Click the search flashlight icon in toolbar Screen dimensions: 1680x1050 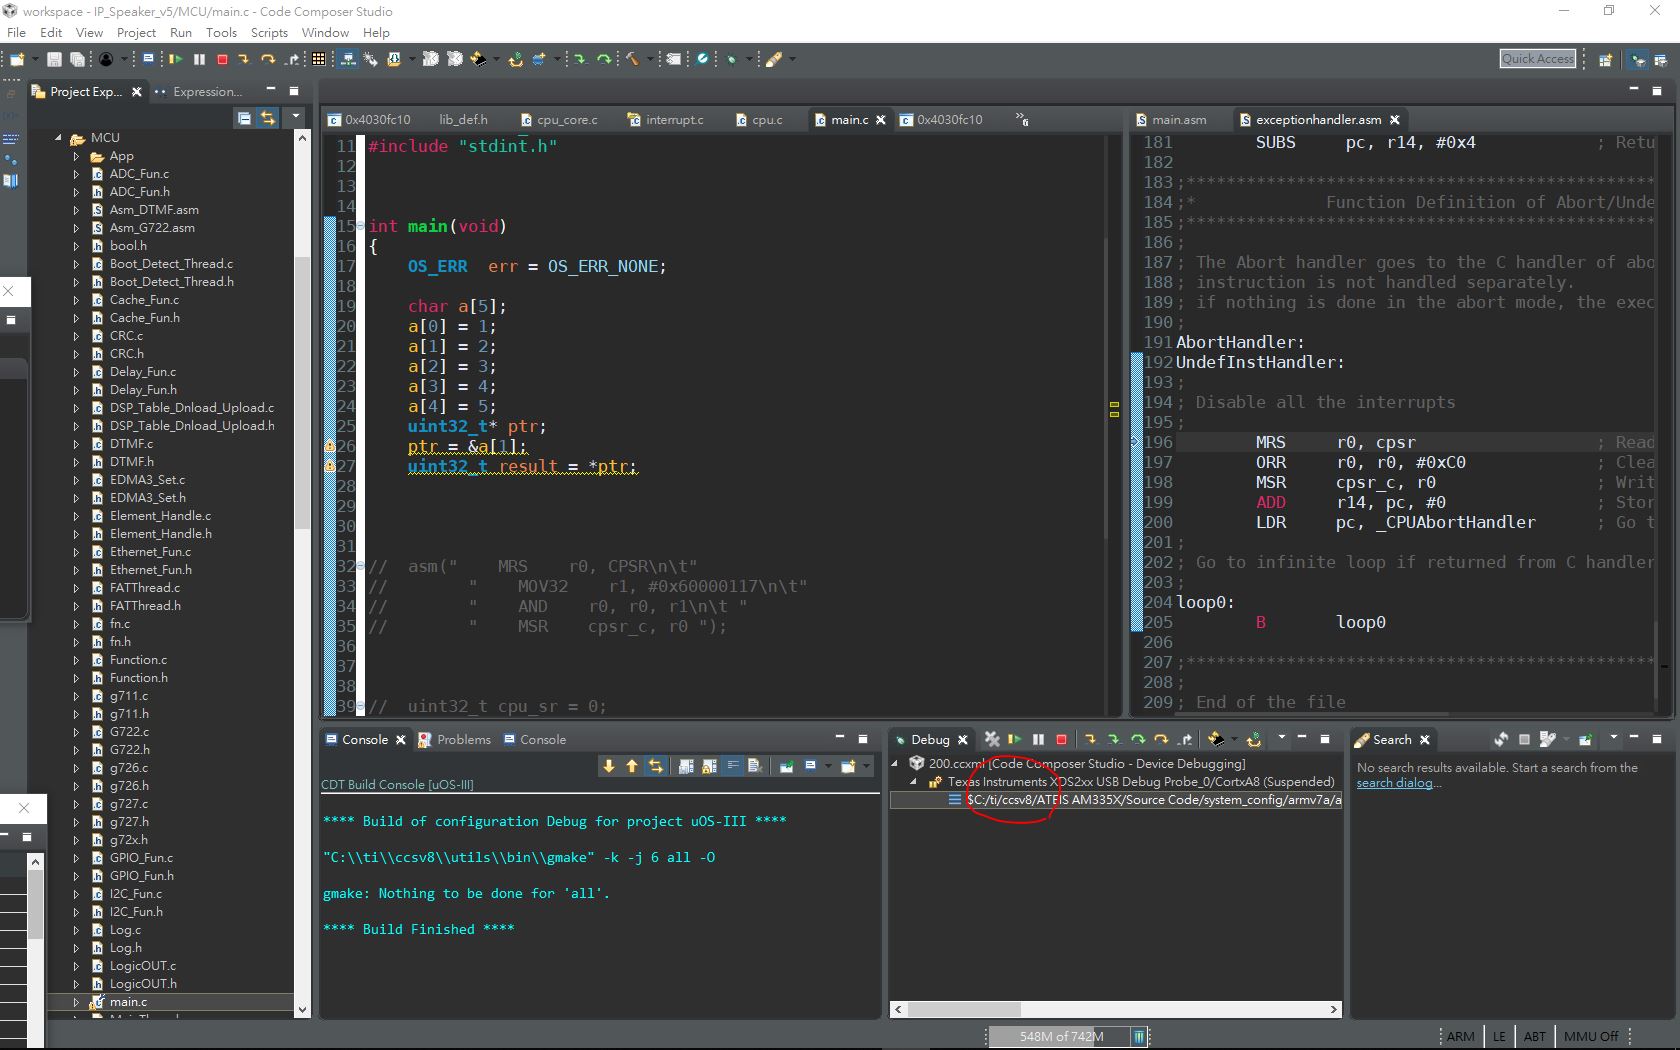point(774,59)
